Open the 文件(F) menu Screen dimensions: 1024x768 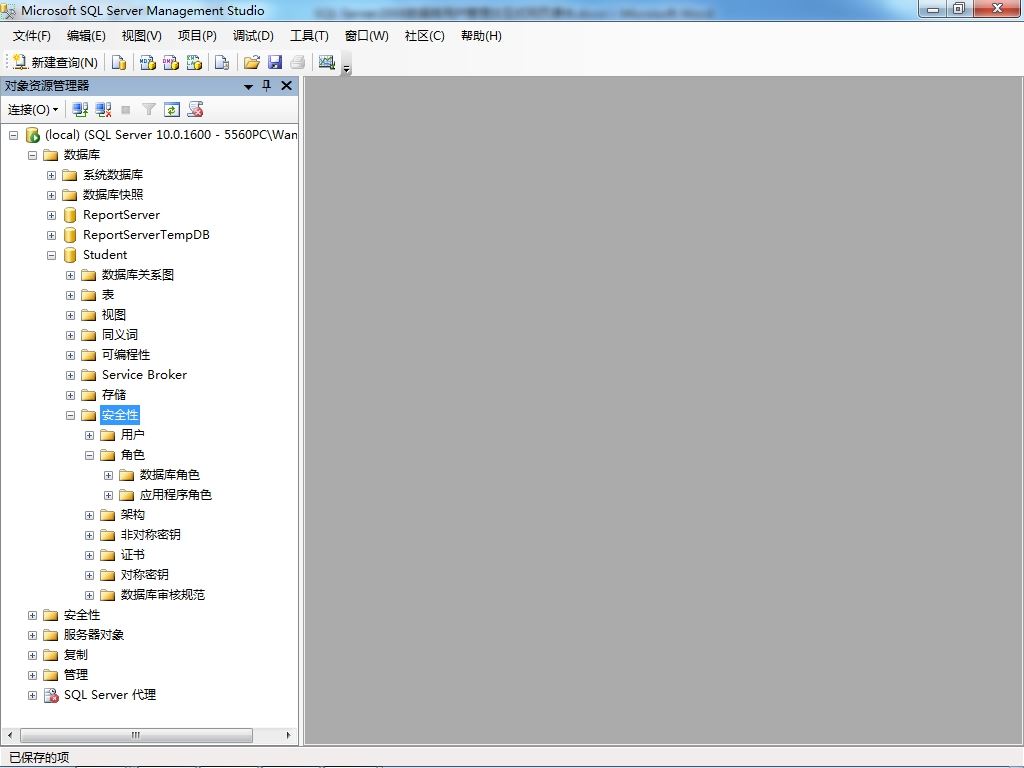pyautogui.click(x=31, y=36)
